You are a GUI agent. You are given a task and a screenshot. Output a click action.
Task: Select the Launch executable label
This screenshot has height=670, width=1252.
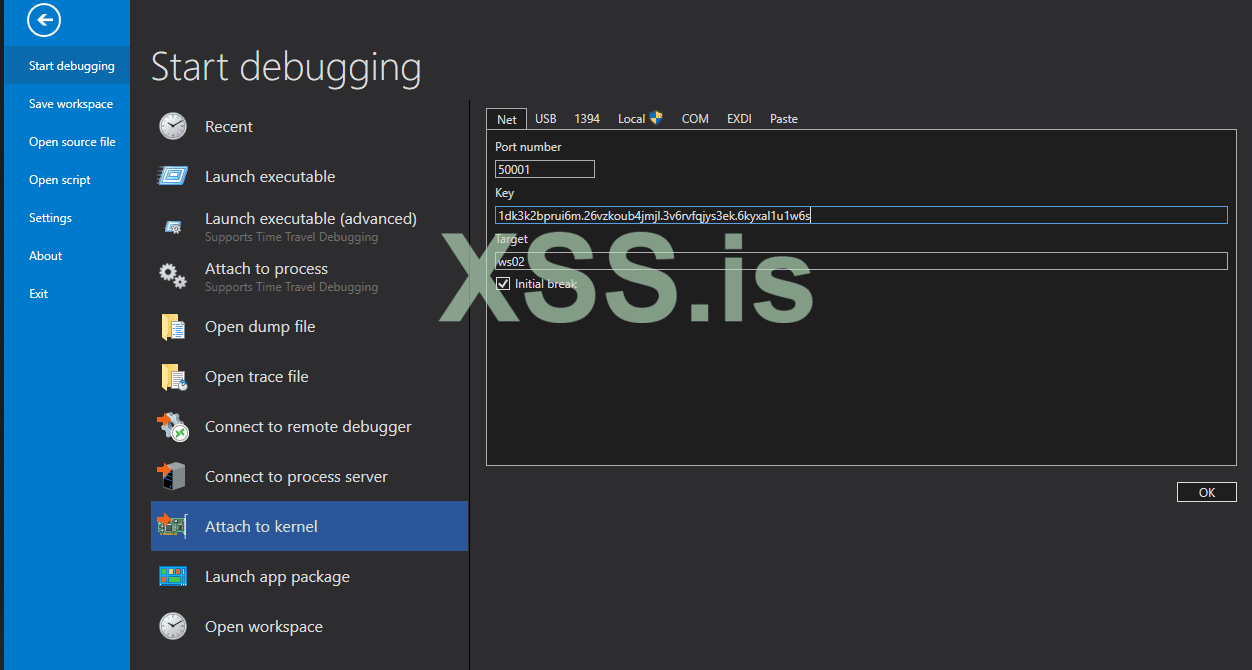[270, 177]
